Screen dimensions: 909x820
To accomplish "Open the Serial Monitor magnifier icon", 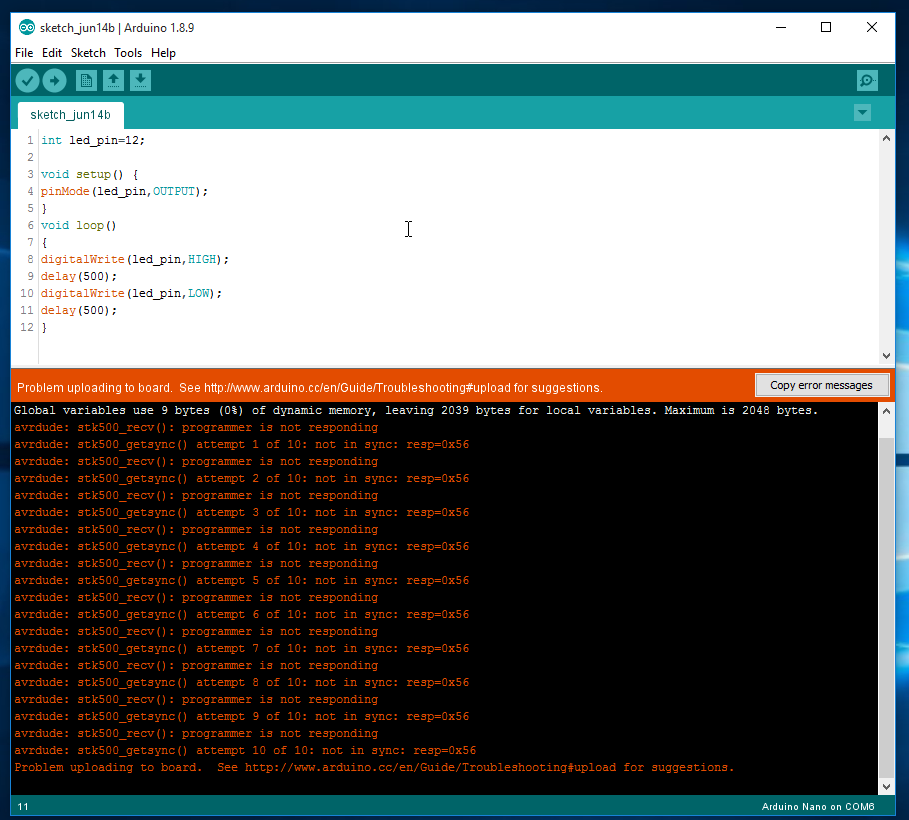I will pyautogui.click(x=867, y=81).
